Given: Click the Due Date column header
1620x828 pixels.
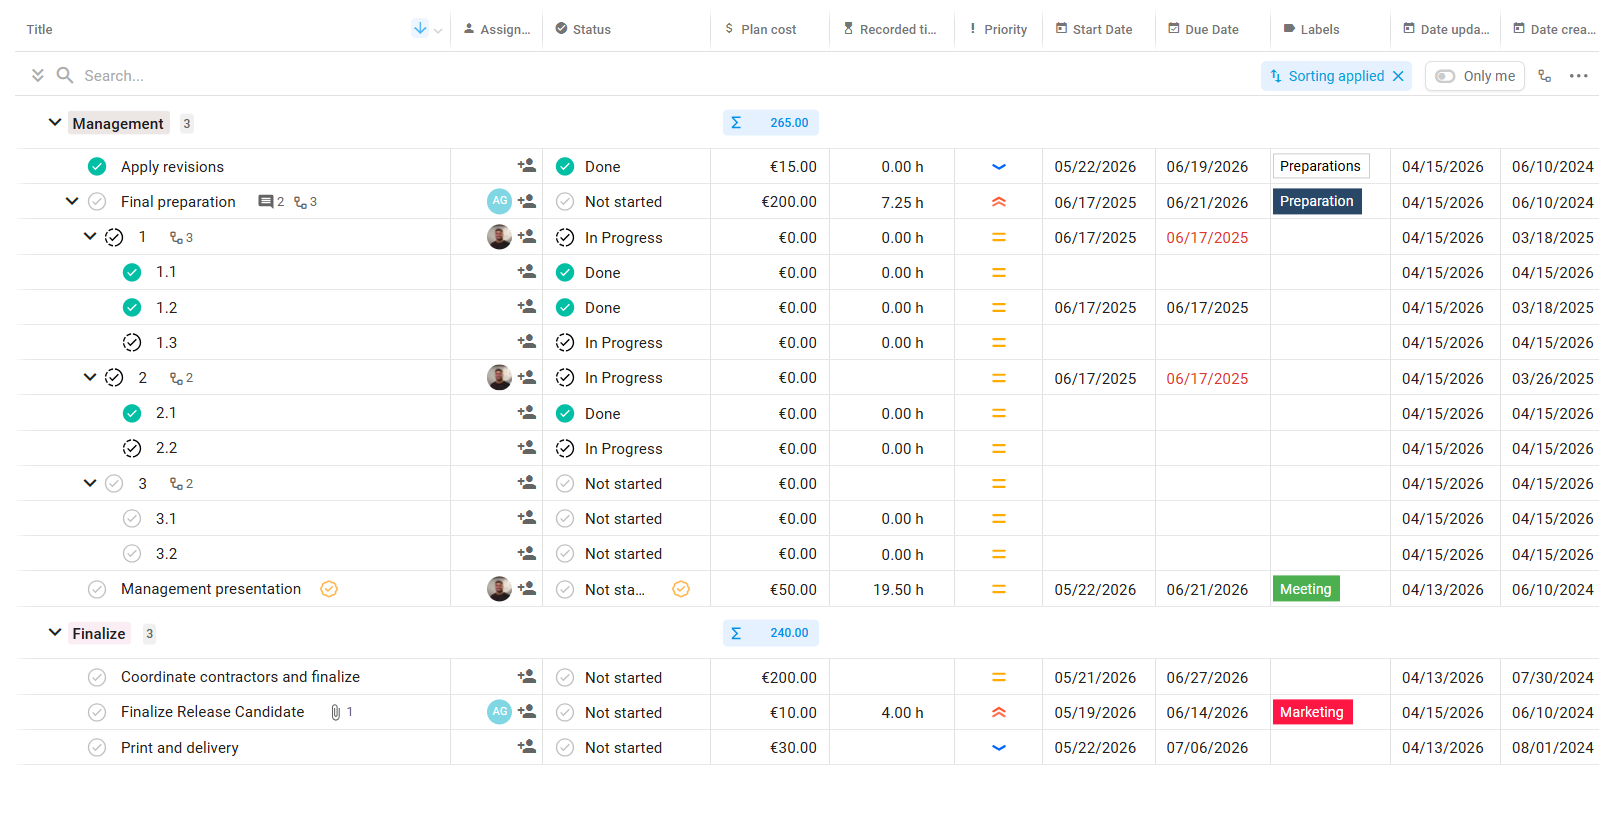Looking at the screenshot, I should [1211, 30].
